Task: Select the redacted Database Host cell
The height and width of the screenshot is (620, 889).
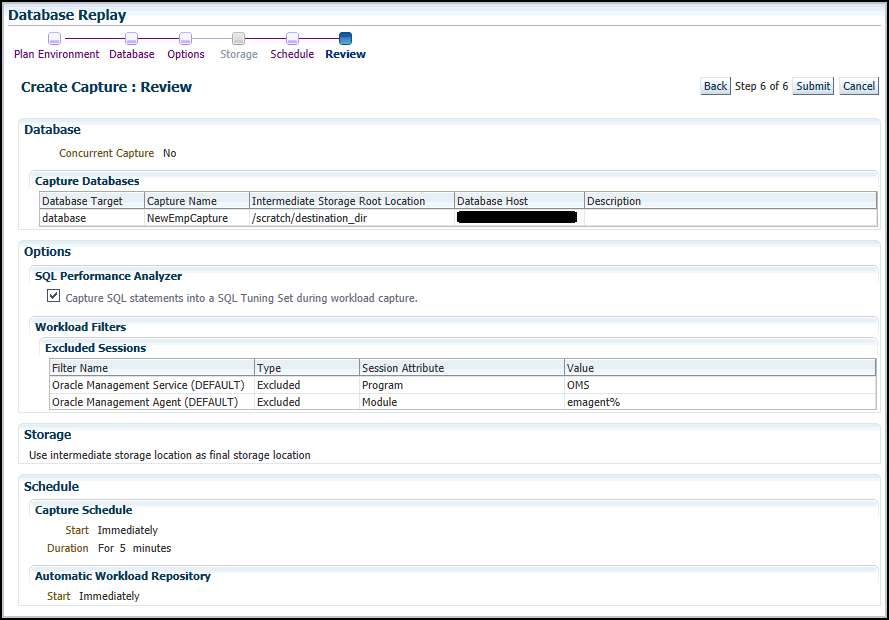Action: (517, 217)
